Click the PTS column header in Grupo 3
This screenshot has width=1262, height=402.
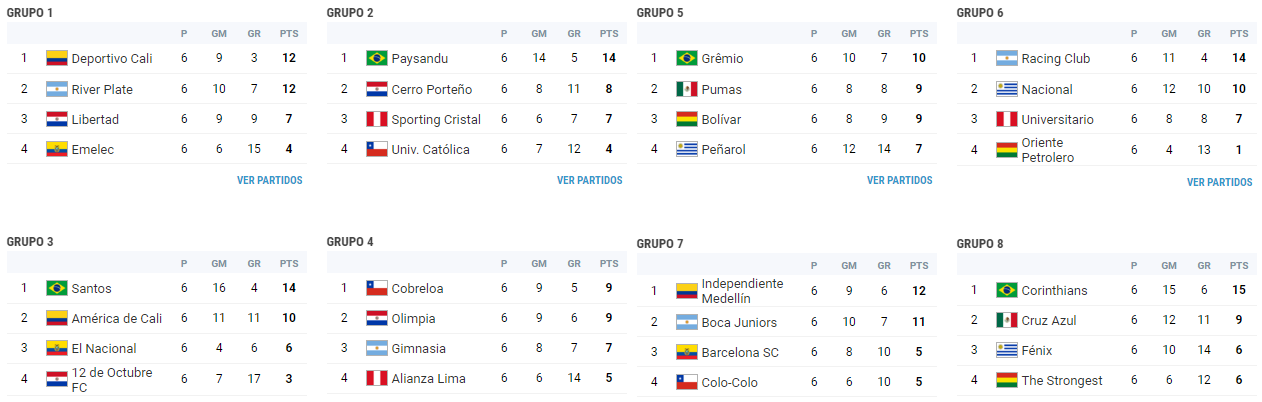pyautogui.click(x=289, y=264)
